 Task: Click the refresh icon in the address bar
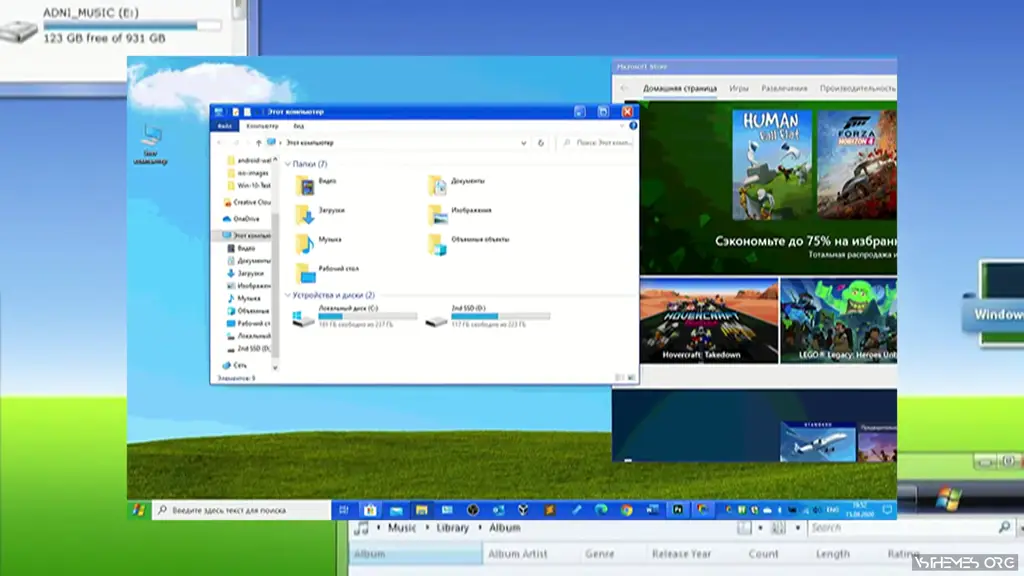coord(541,142)
